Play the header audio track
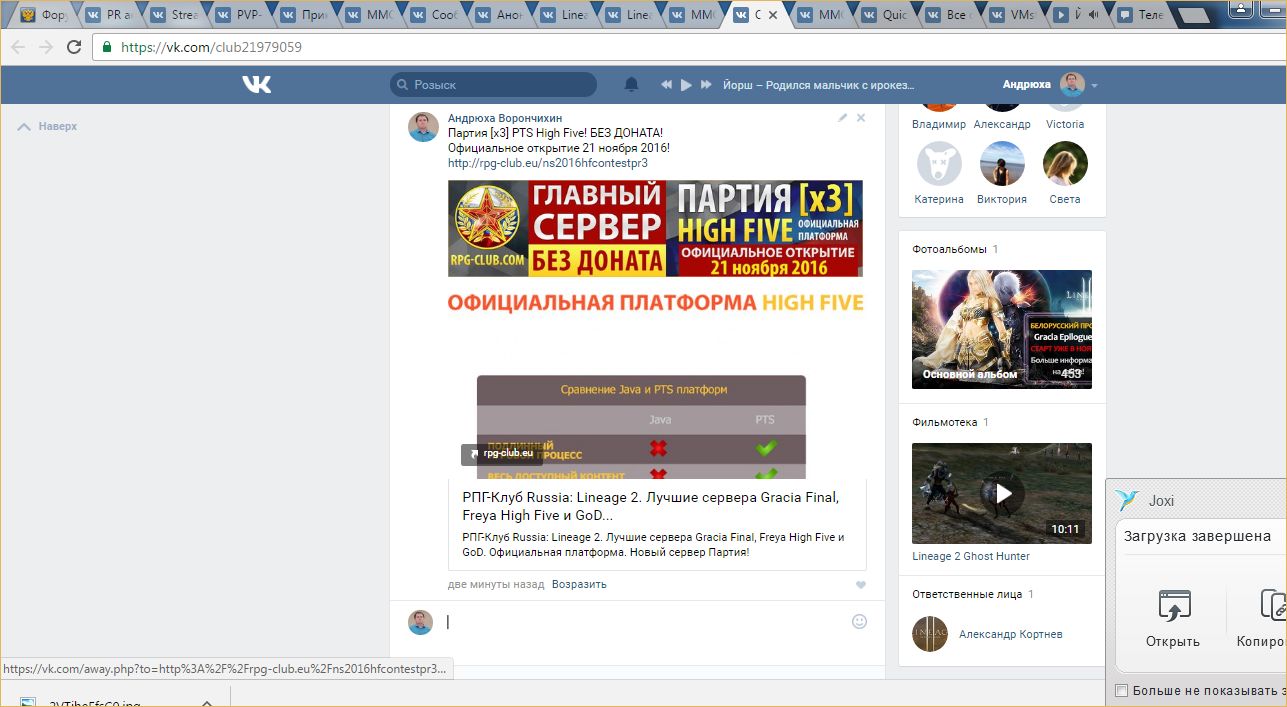 686,85
